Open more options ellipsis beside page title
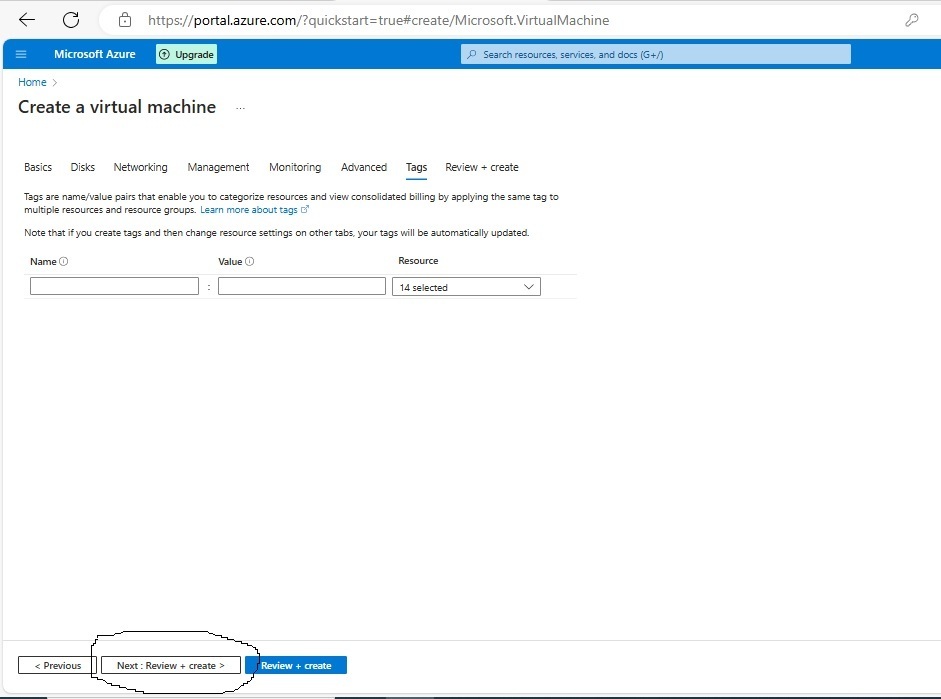This screenshot has height=699, width=941. click(x=241, y=108)
